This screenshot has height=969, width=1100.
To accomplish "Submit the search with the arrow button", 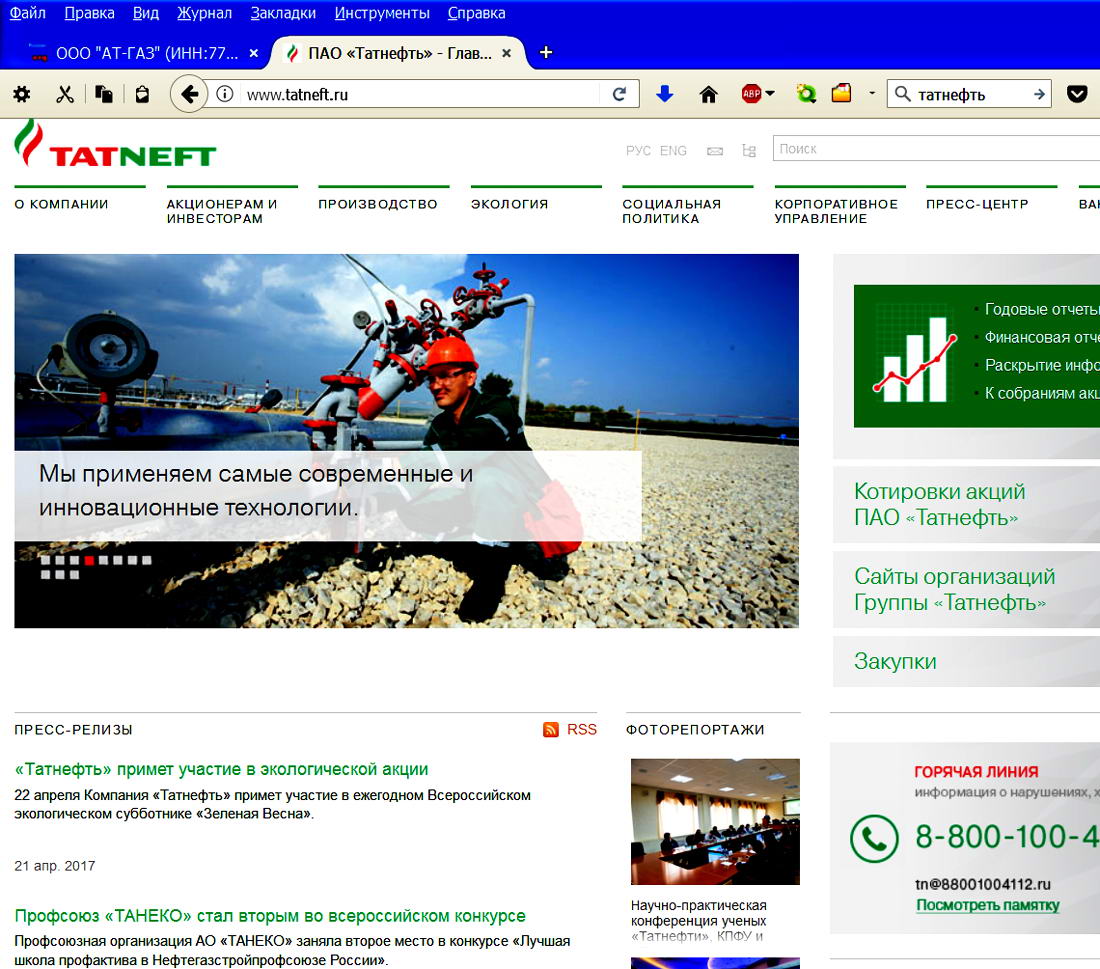I will tap(1039, 94).
